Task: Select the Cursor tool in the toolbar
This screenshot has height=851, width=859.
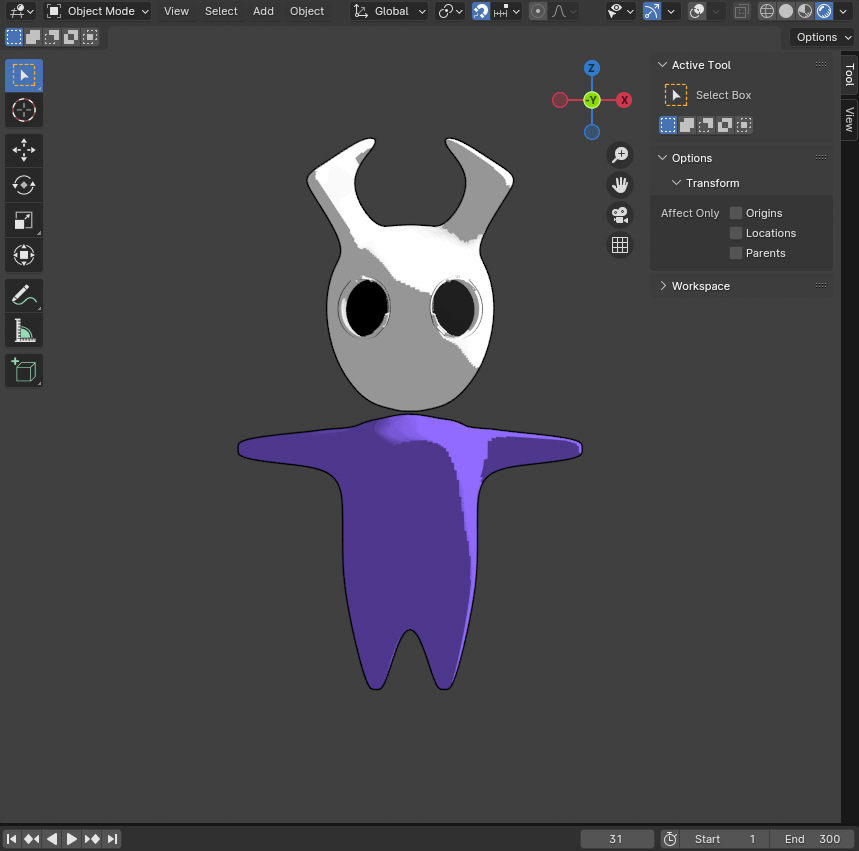Action: [x=24, y=109]
